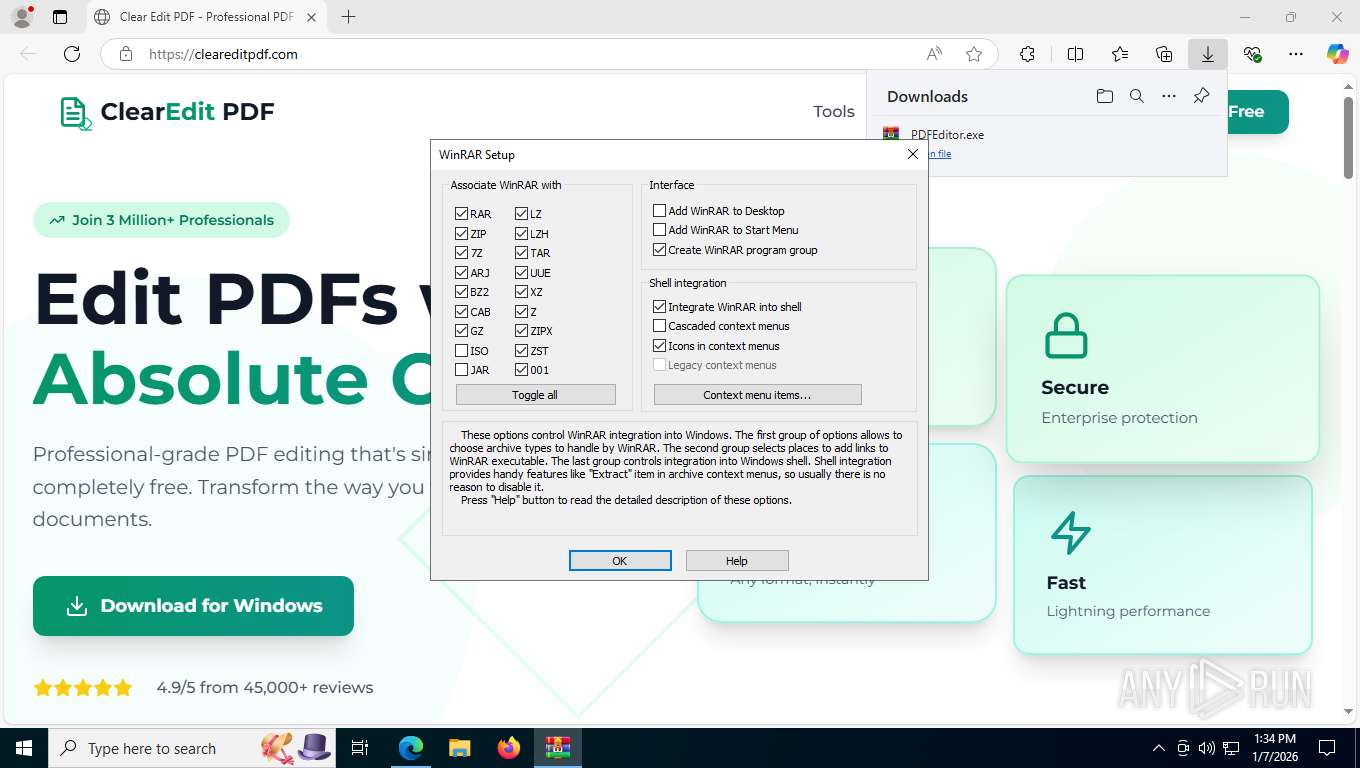View site information lock icon
This screenshot has width=1360, height=768.
125,54
